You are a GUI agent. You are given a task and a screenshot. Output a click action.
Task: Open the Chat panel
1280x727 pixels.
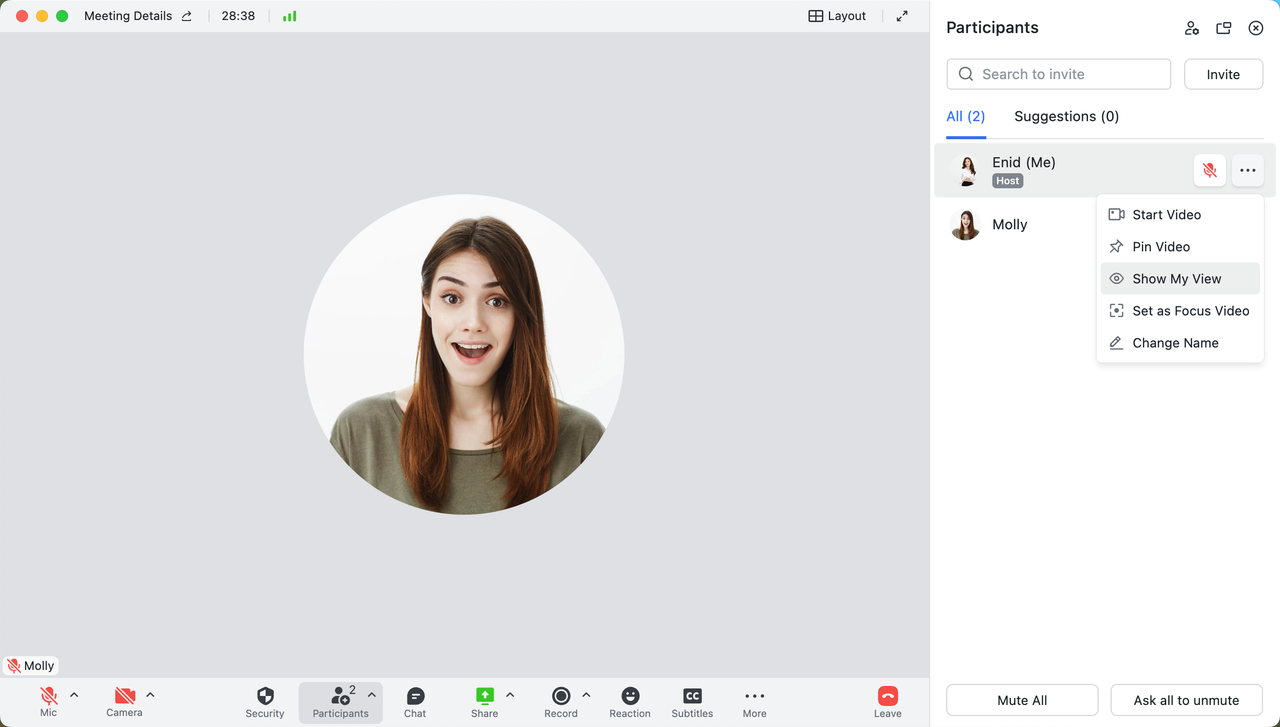coord(414,700)
